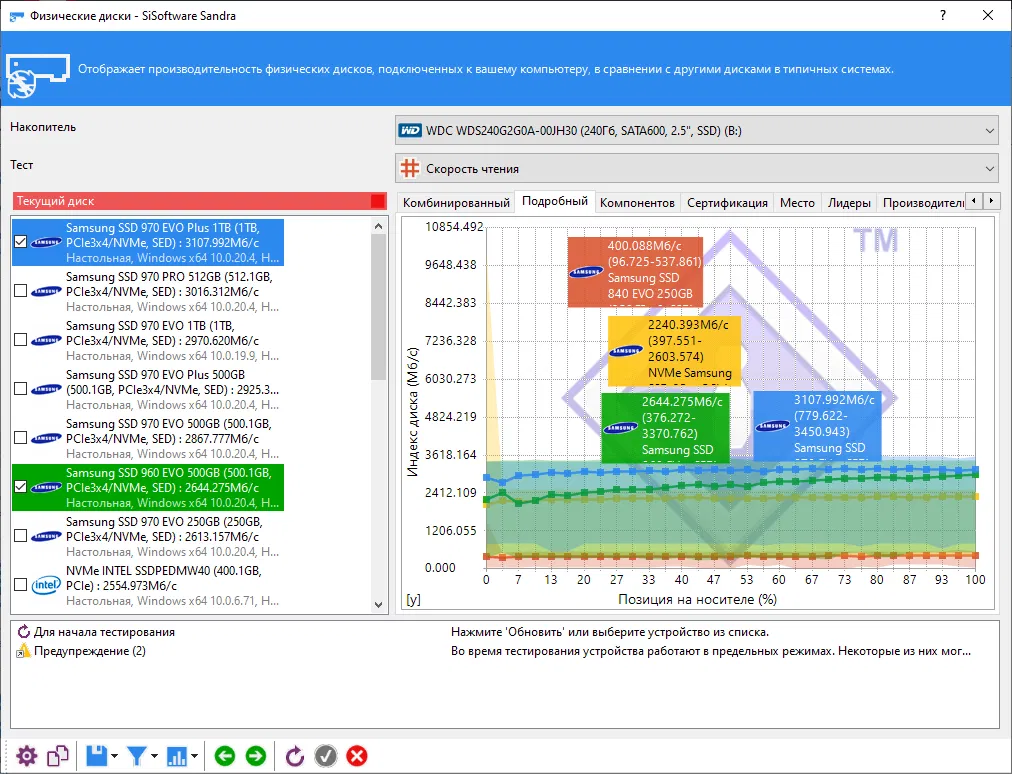Click the disk list scrollbar thumb
The width and height of the screenshot is (1012, 774).
tap(378, 307)
